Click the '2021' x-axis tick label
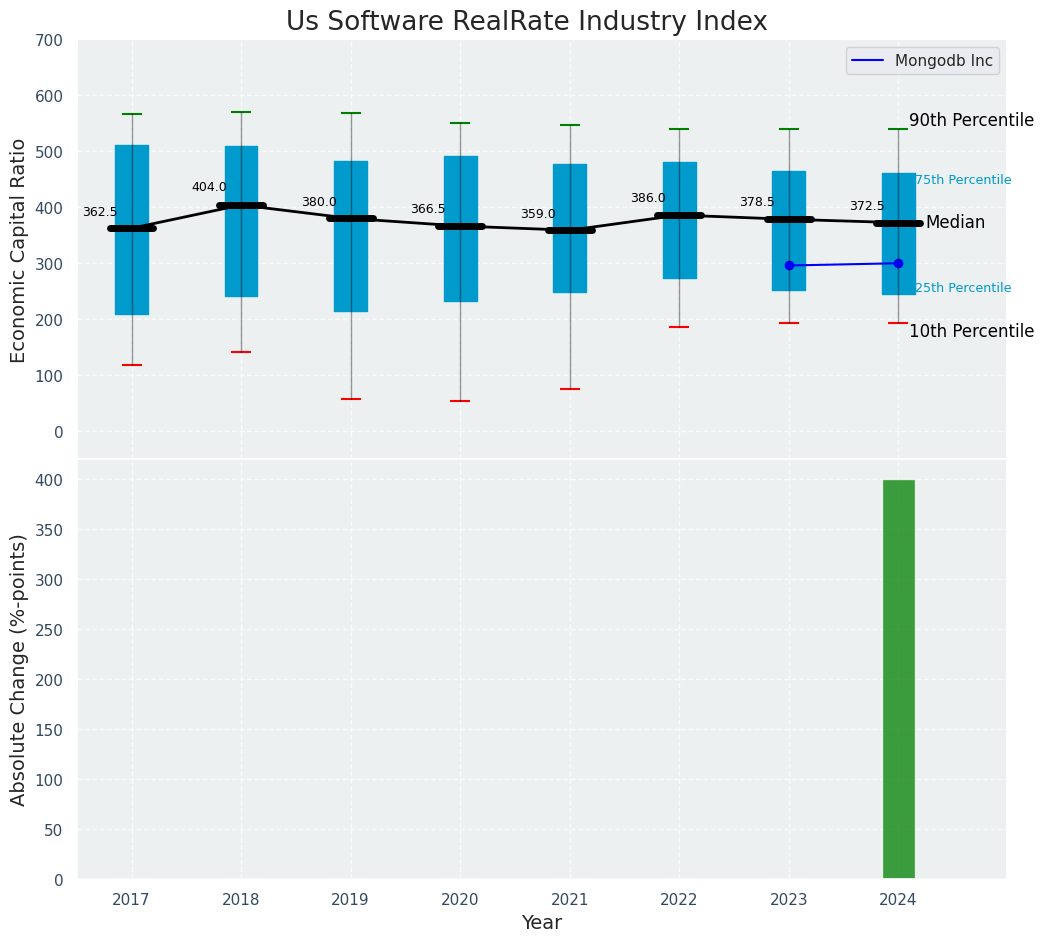The width and height of the screenshot is (1044, 942). pyautogui.click(x=570, y=900)
